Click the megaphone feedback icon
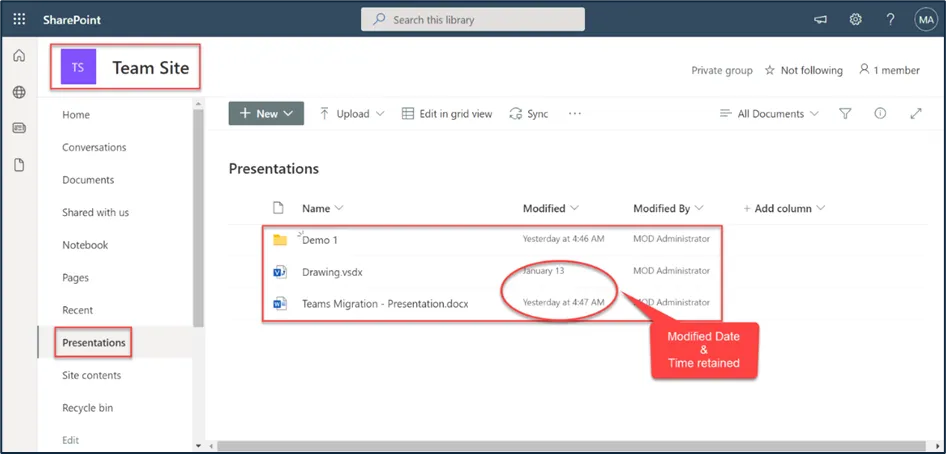 tap(821, 19)
